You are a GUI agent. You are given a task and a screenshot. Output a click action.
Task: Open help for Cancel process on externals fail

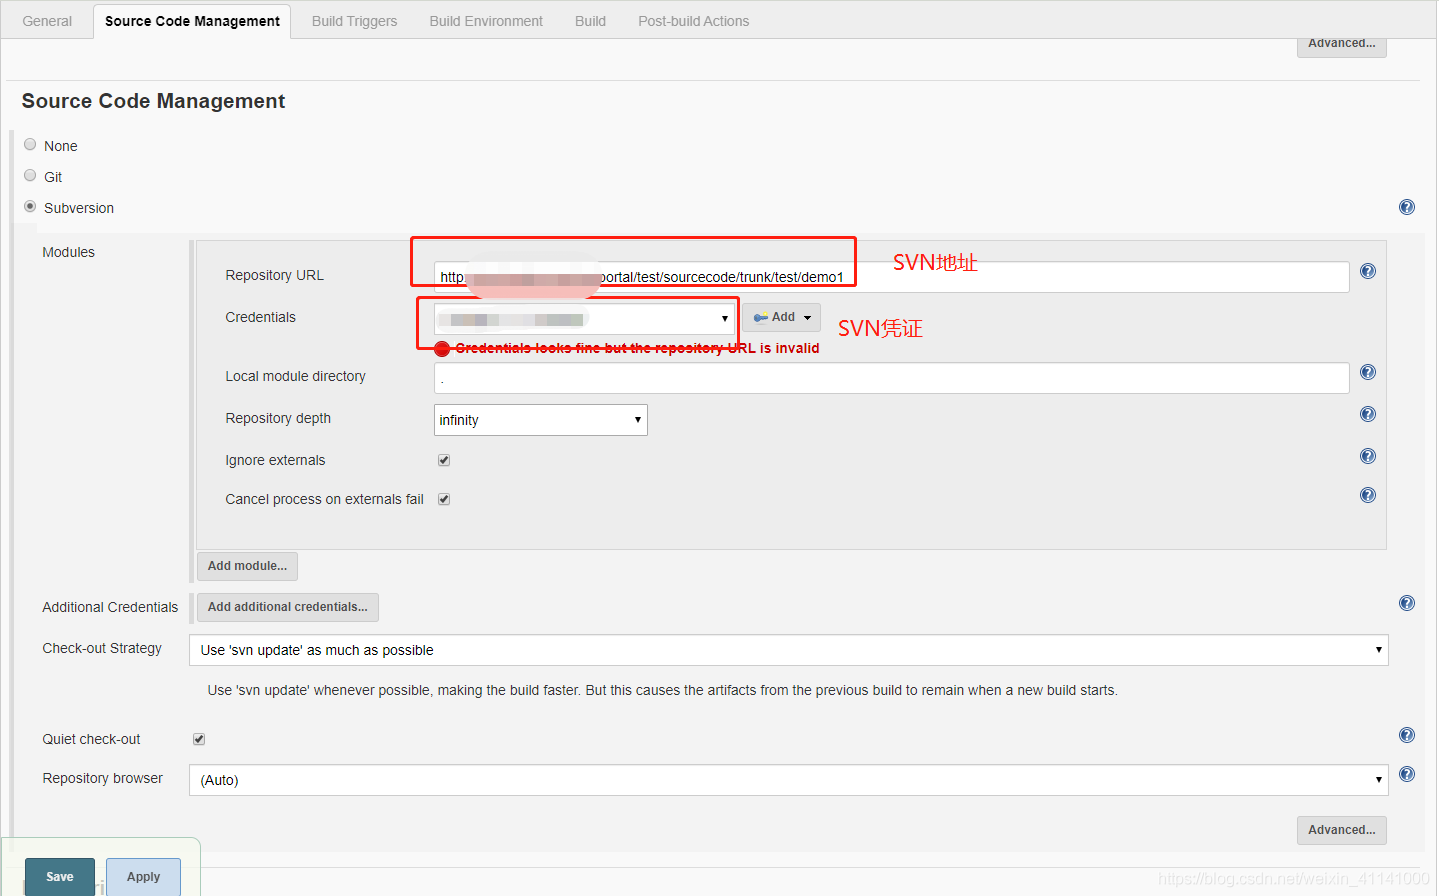(1368, 495)
